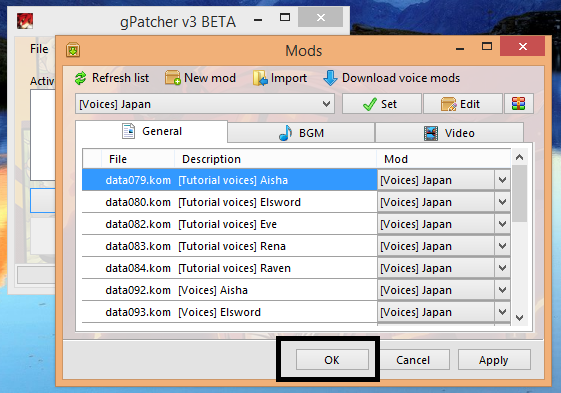Switch to the BGM tab

301,133
